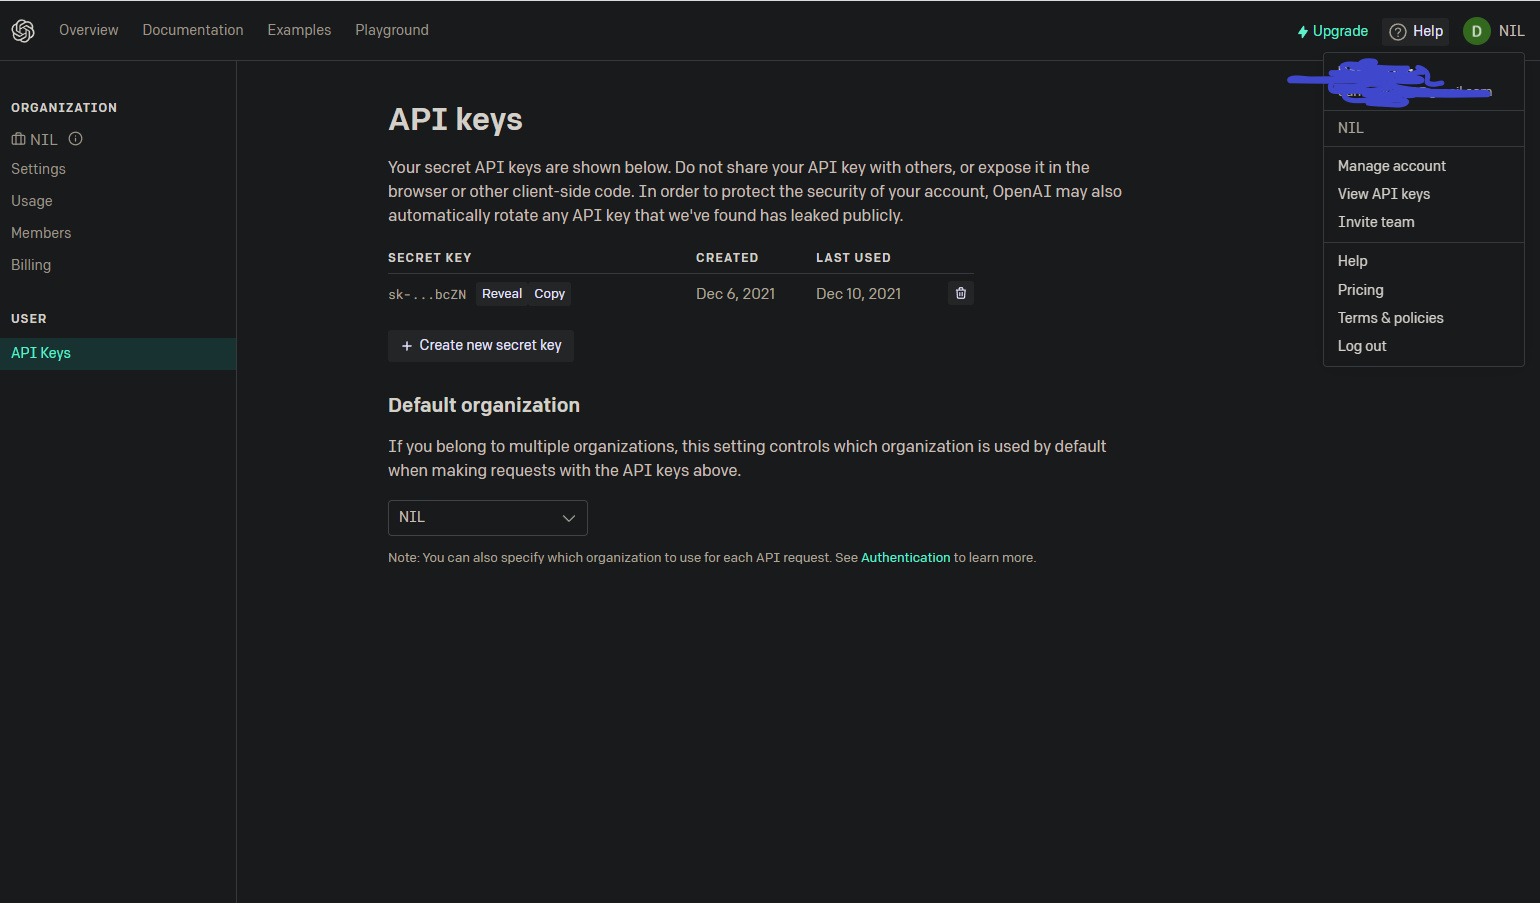Viewport: 1540px width, 903px height.
Task: Expand the dropdown chevron in organization selector
Action: pos(569,518)
